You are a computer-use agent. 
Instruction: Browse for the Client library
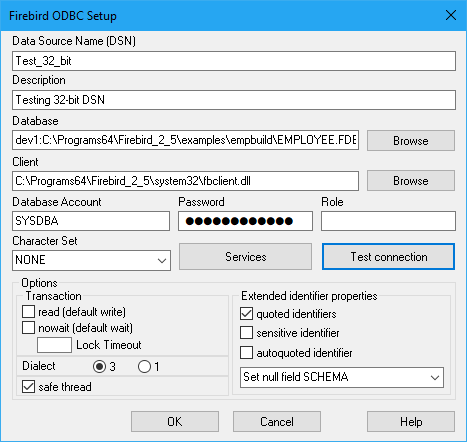tap(411, 181)
